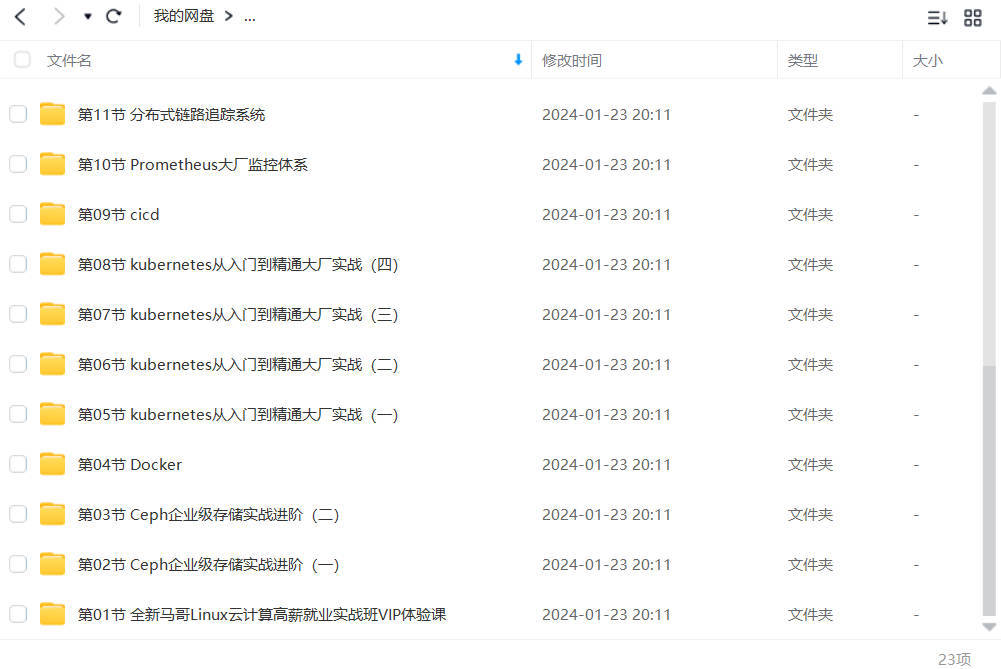Image resolution: width=1001 pixels, height=669 pixels.
Task: Click the scrollbar up arrow
Action: click(989, 91)
